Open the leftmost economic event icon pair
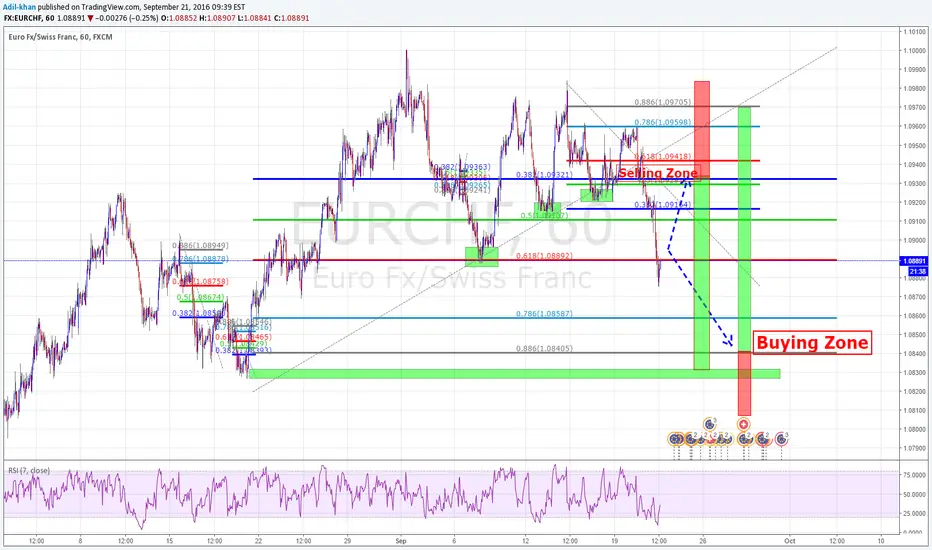The height and width of the screenshot is (550, 932). pyautogui.click(x=675, y=439)
